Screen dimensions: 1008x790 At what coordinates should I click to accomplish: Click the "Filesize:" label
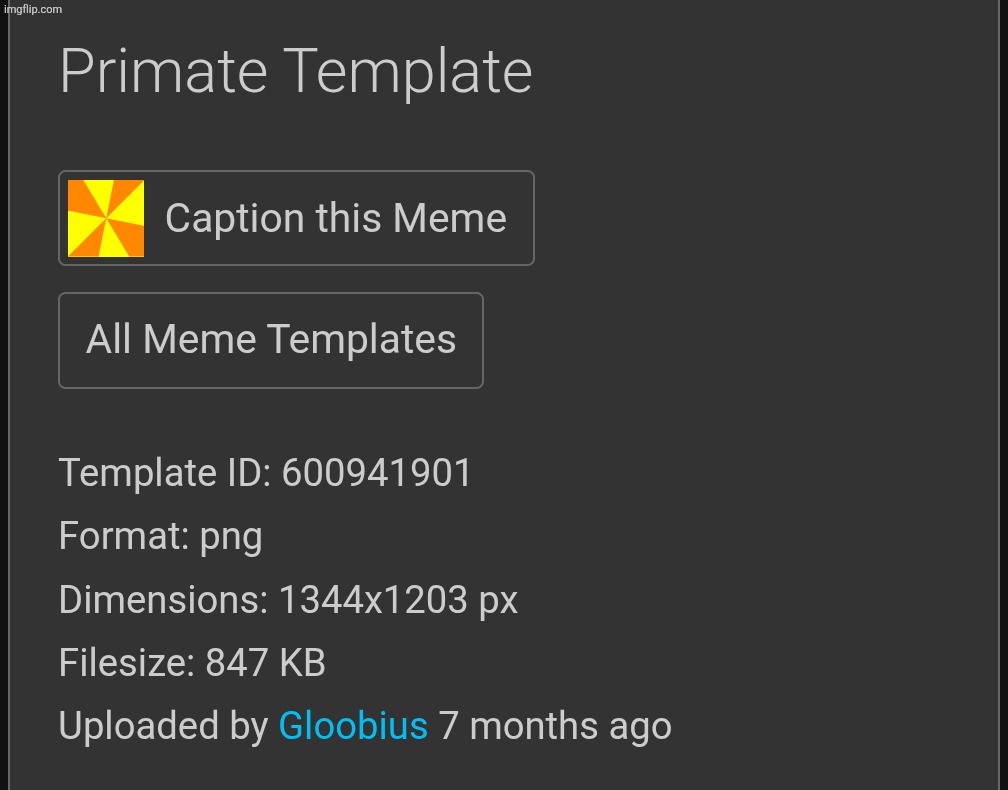(126, 663)
